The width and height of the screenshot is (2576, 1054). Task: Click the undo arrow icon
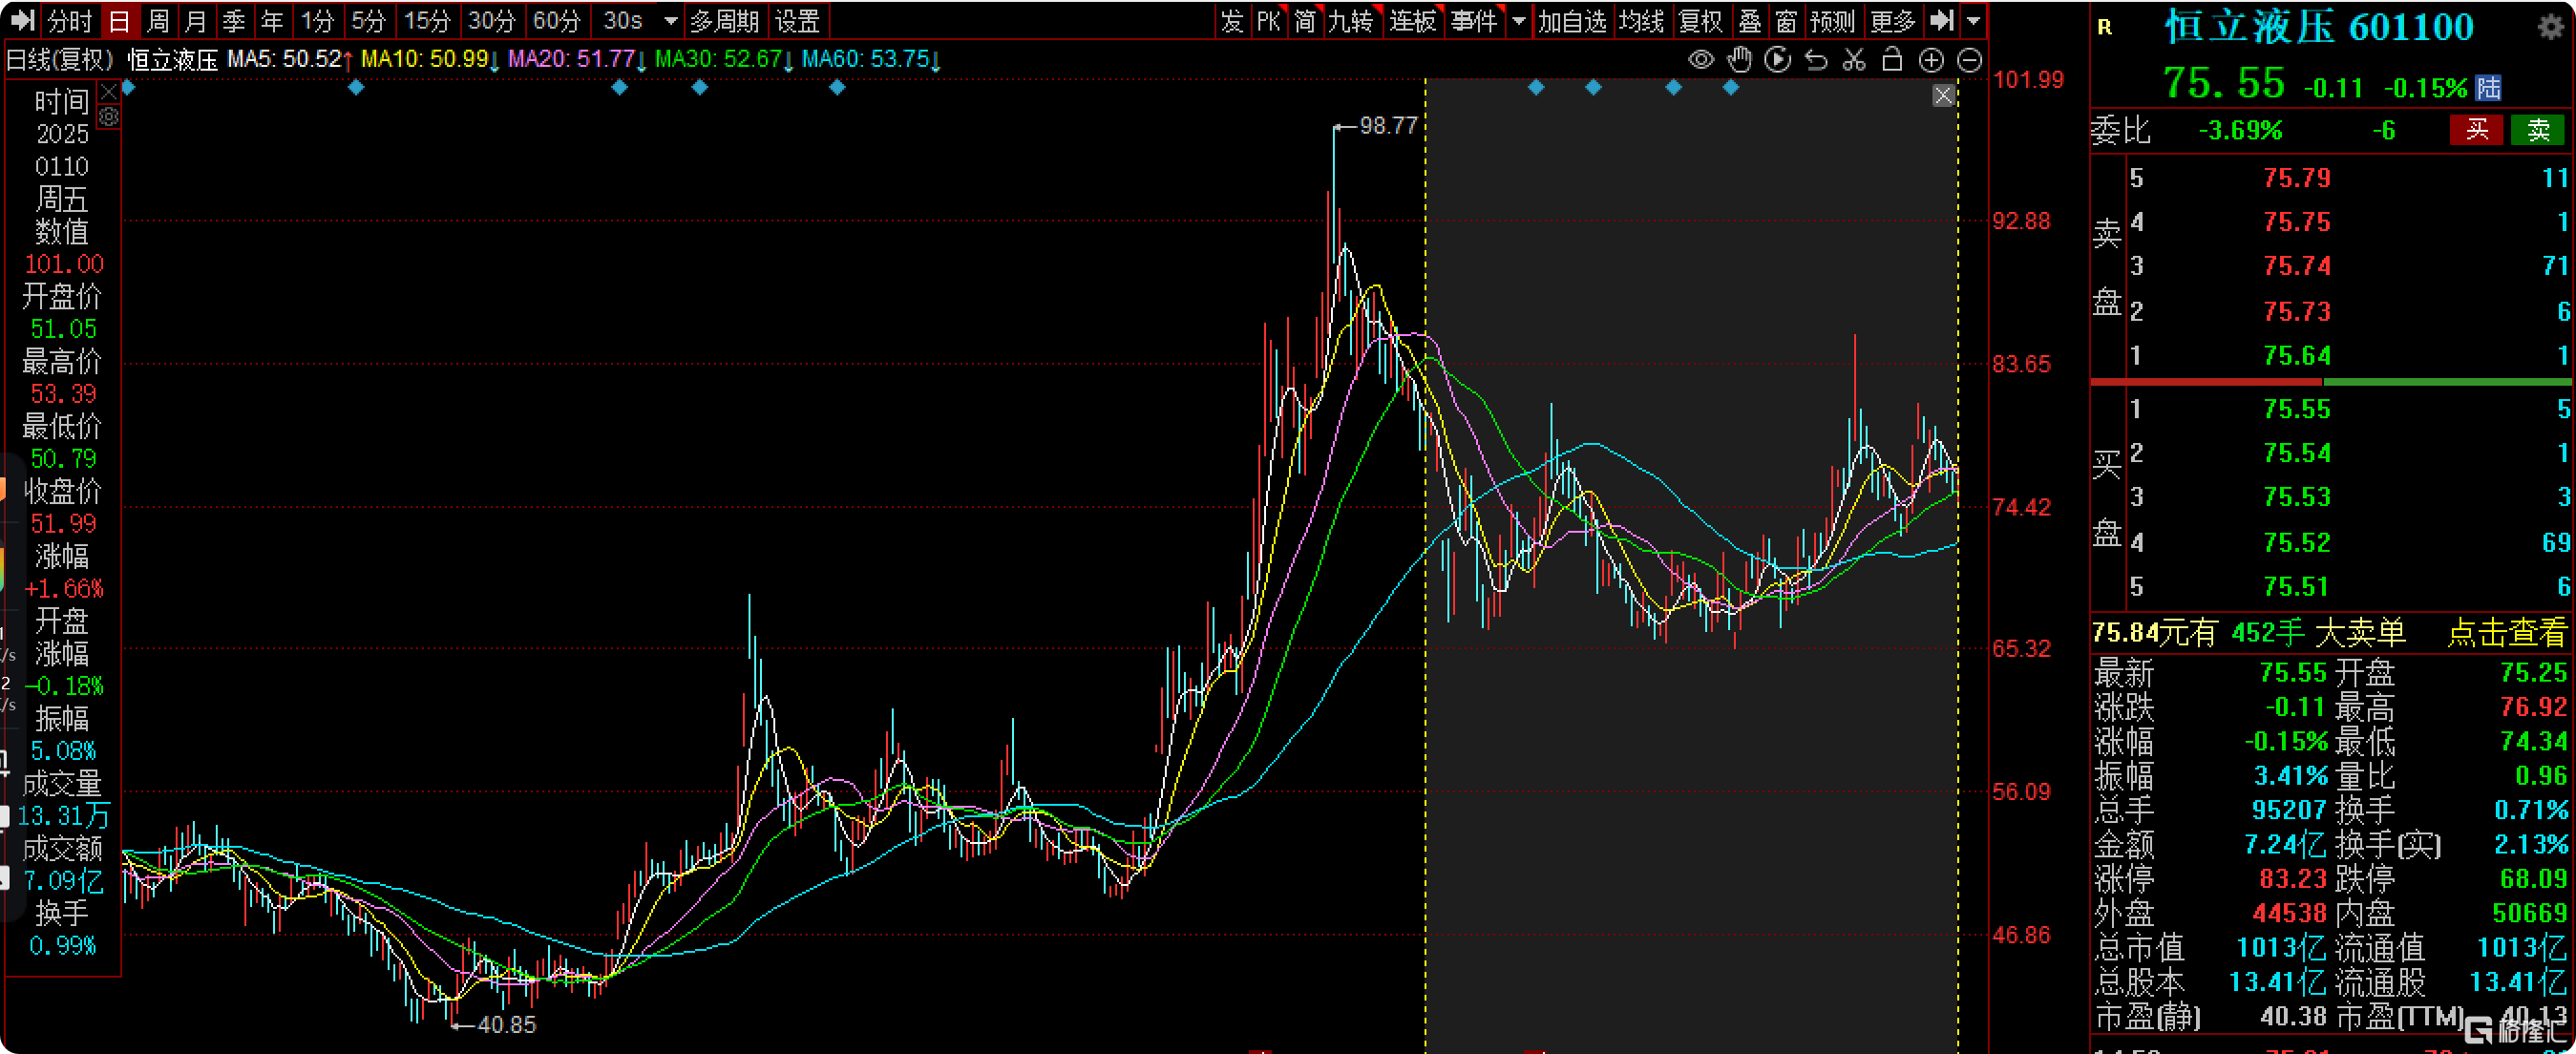(x=1816, y=60)
